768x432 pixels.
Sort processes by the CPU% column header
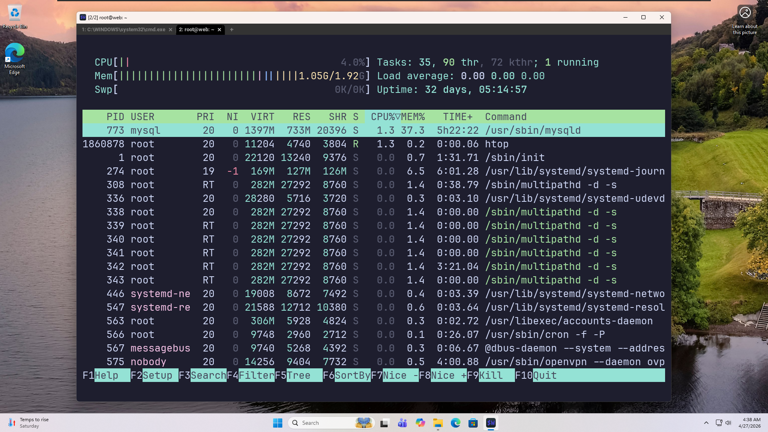coord(383,117)
